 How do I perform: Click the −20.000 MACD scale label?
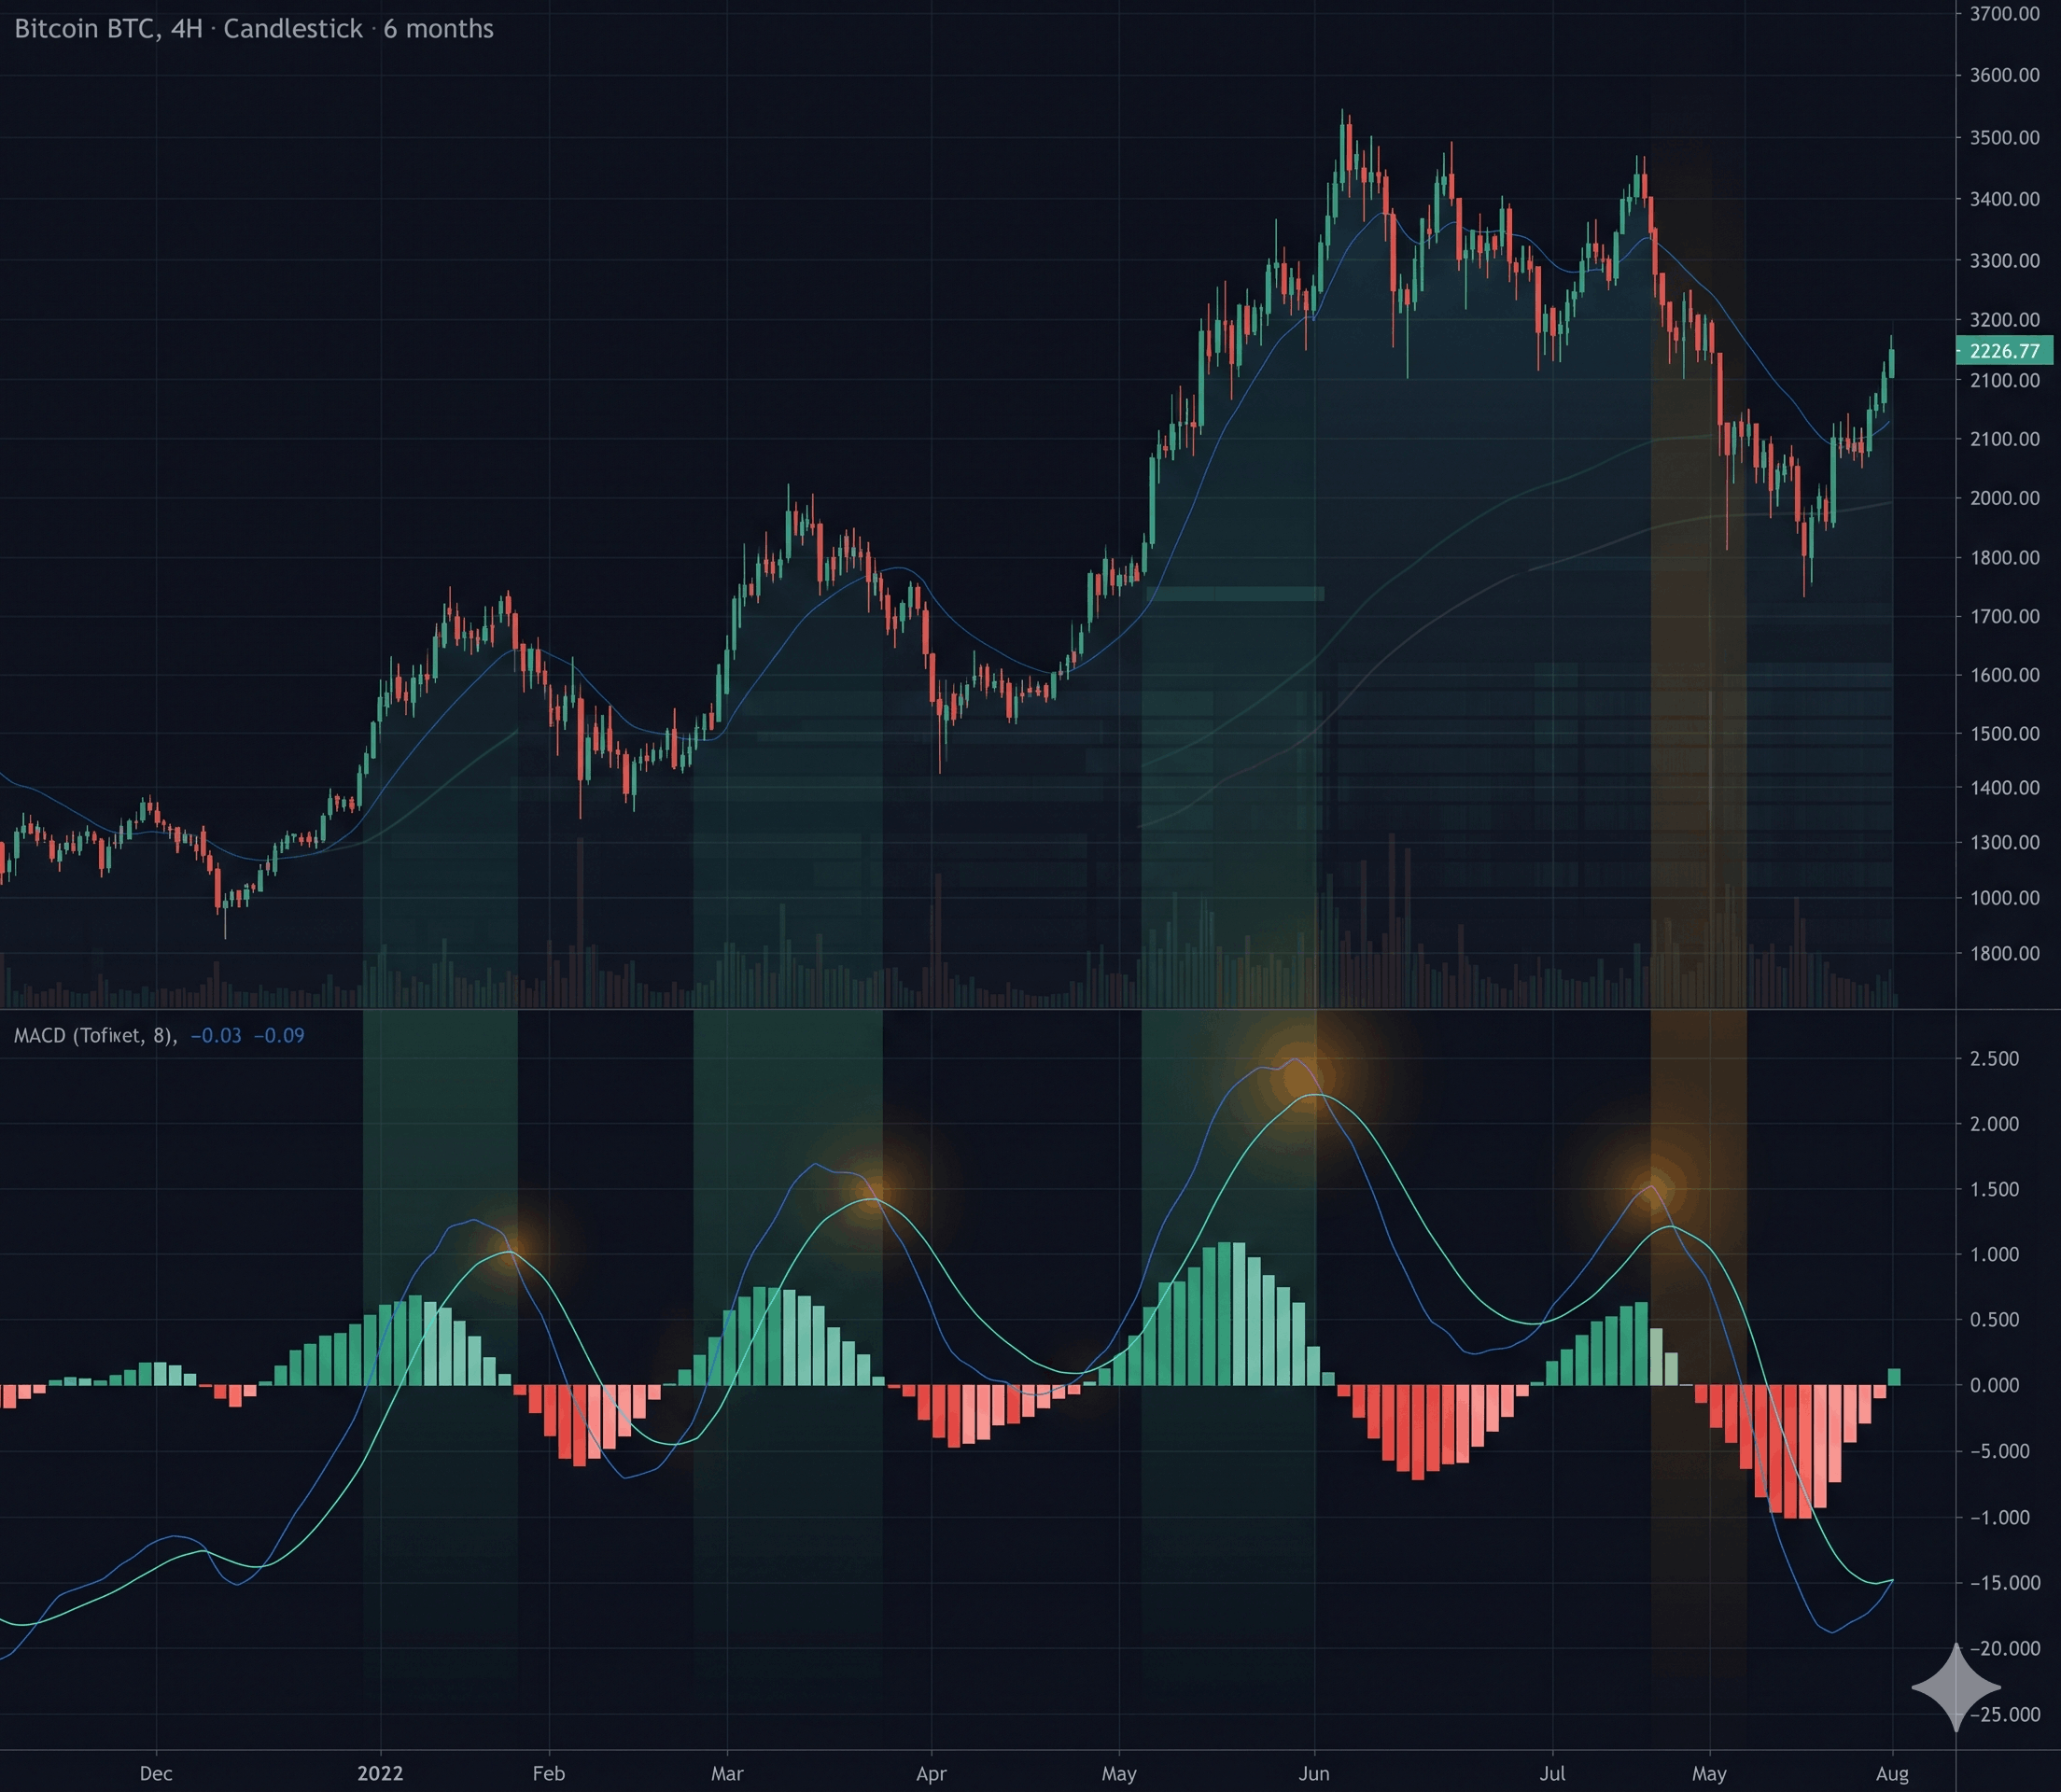tap(2004, 1649)
